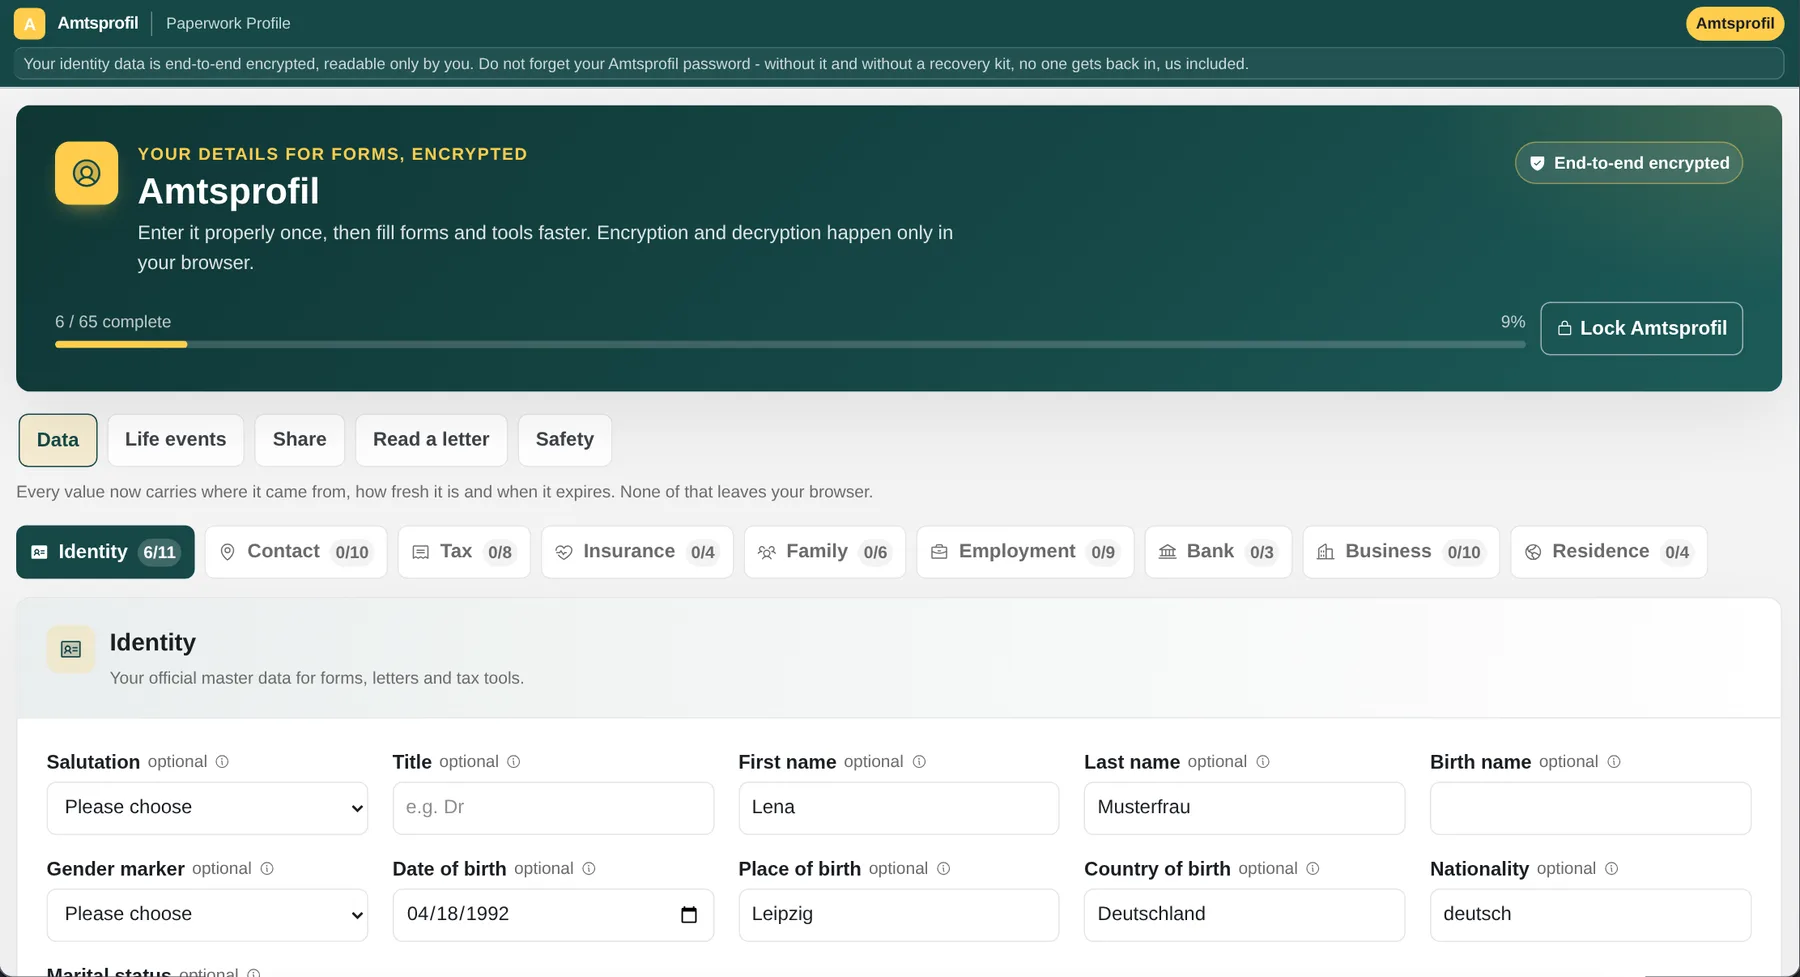
Task: Click the profile completion progress bar
Action: coord(790,345)
